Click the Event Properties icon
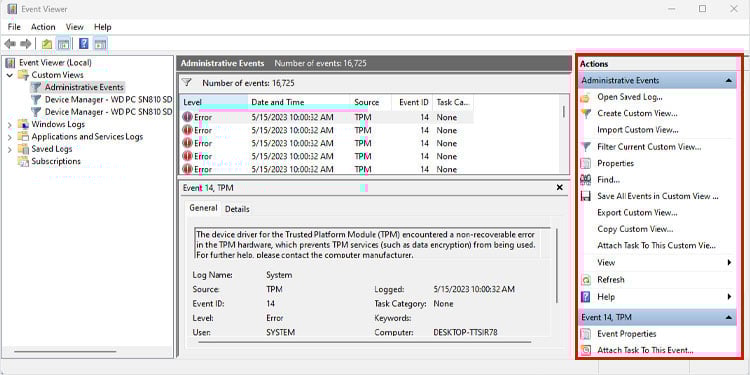The width and height of the screenshot is (750, 375). (x=585, y=334)
